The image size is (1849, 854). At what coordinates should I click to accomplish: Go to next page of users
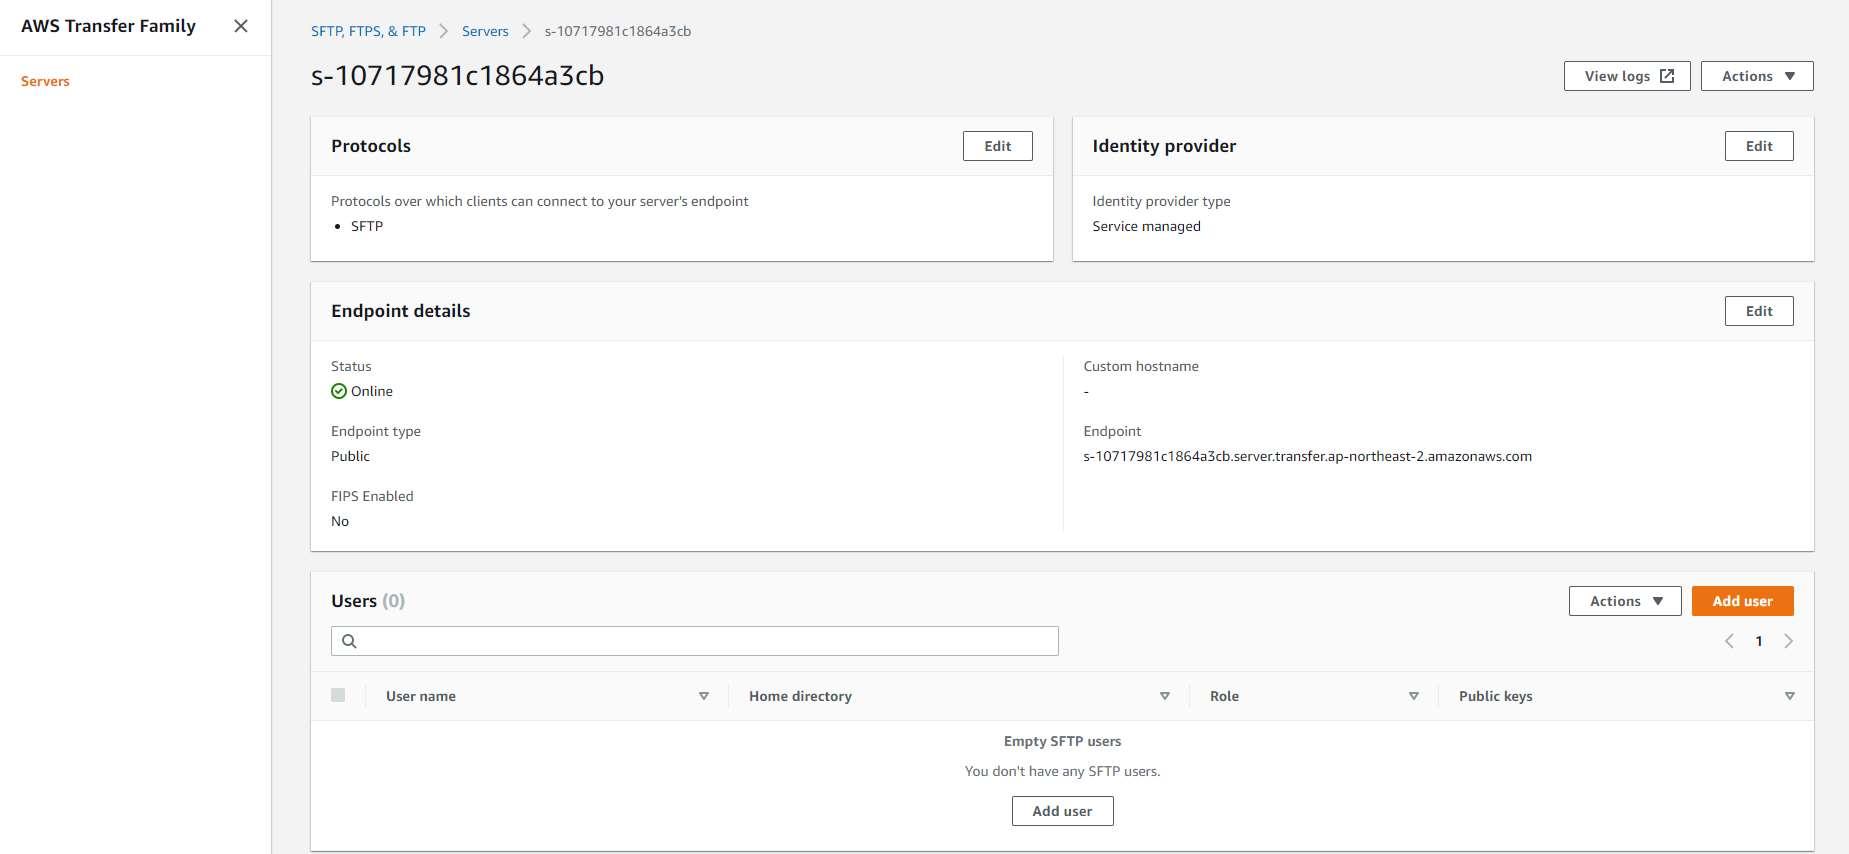pos(1789,641)
